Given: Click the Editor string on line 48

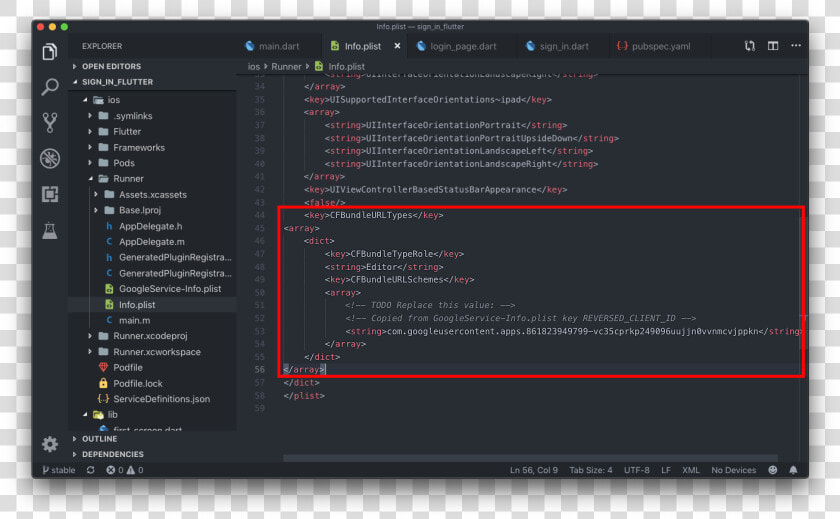Looking at the screenshot, I should tap(381, 267).
